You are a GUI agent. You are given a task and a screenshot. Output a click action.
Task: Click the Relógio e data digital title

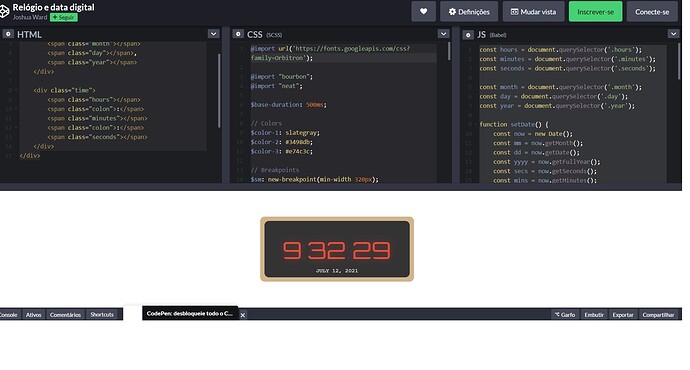coord(53,7)
